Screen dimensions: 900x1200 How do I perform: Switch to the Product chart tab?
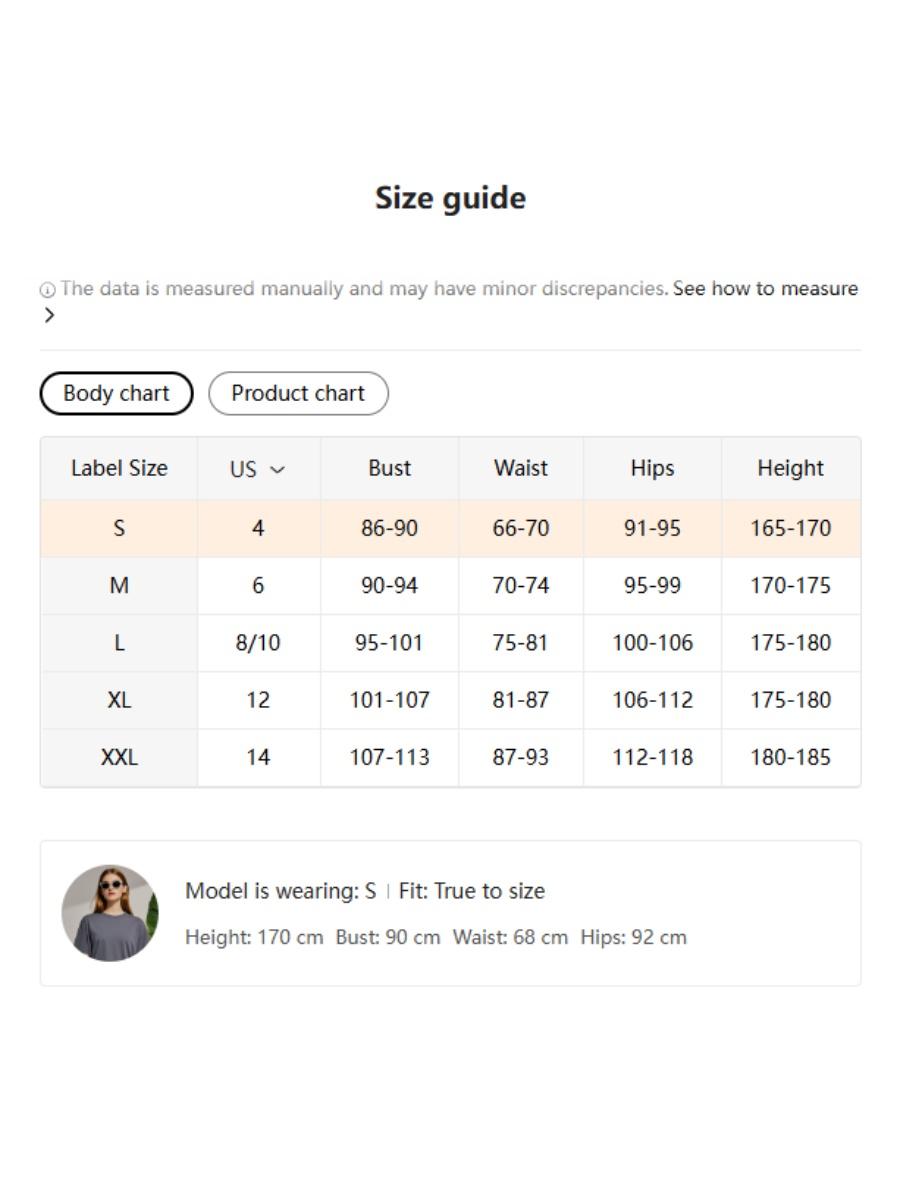click(298, 393)
